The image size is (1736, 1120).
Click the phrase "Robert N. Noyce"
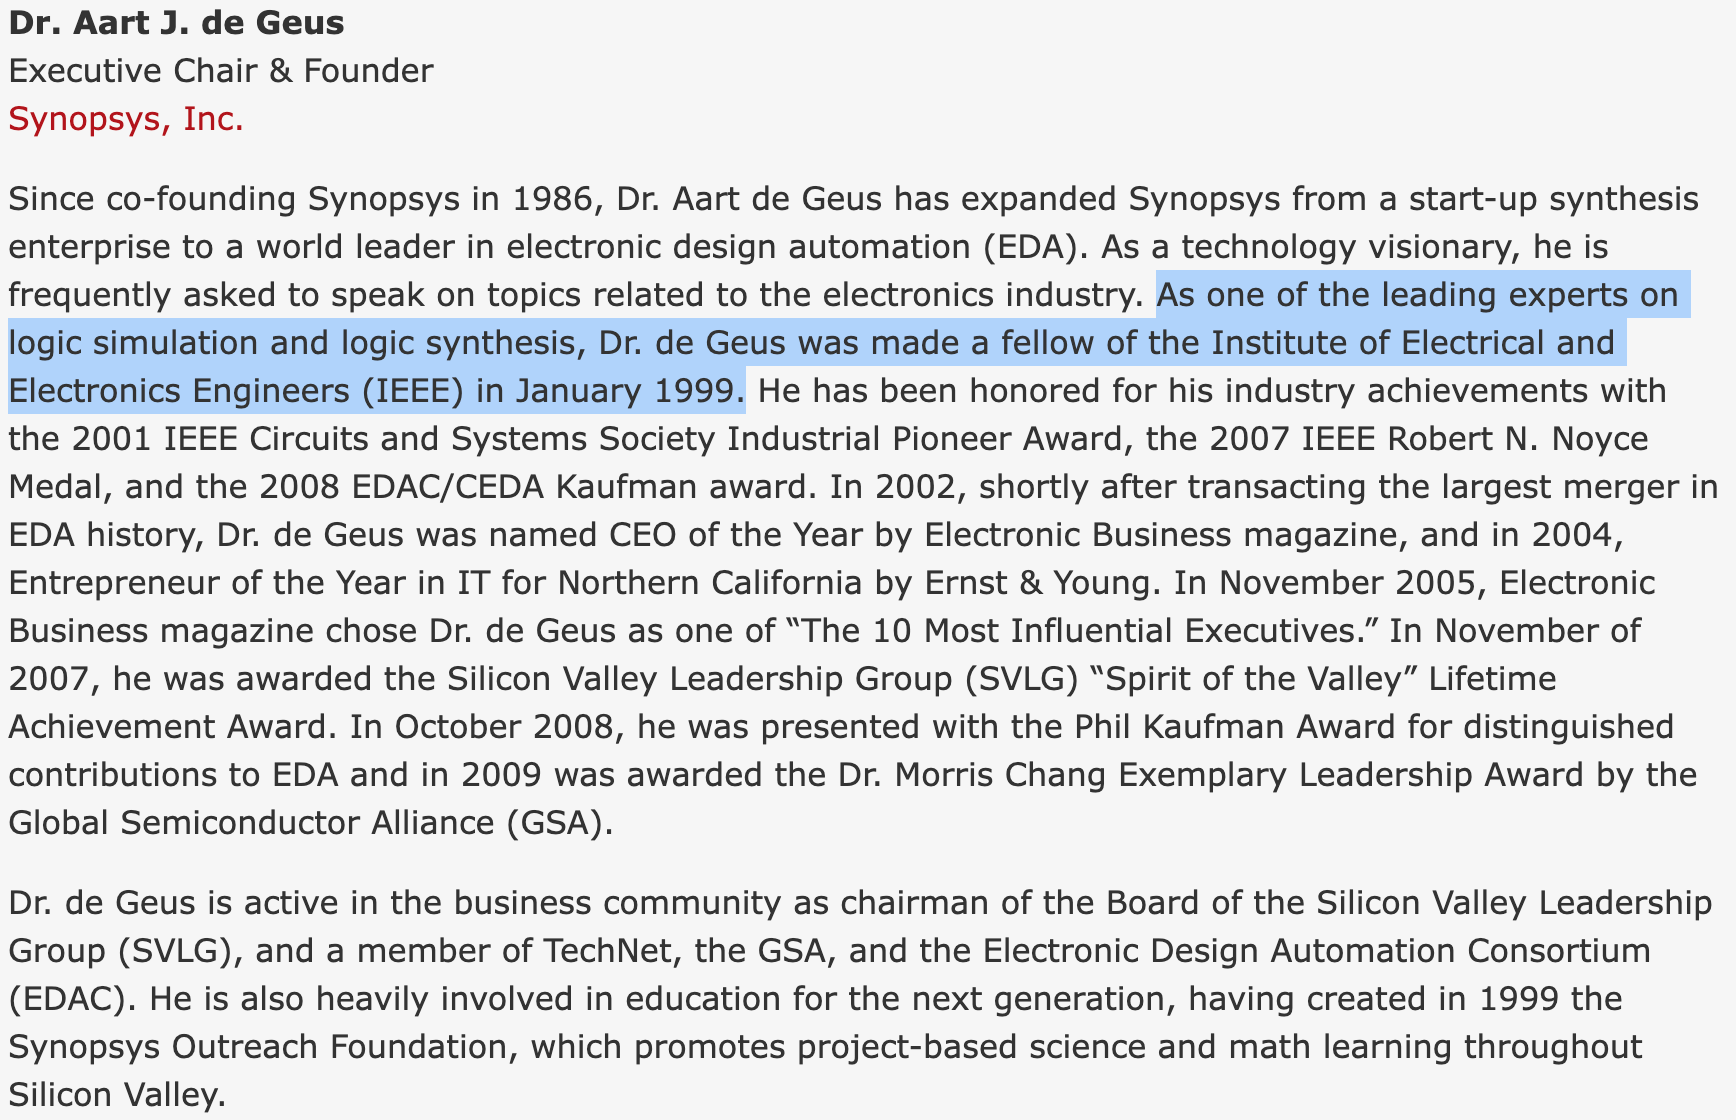[1518, 439]
